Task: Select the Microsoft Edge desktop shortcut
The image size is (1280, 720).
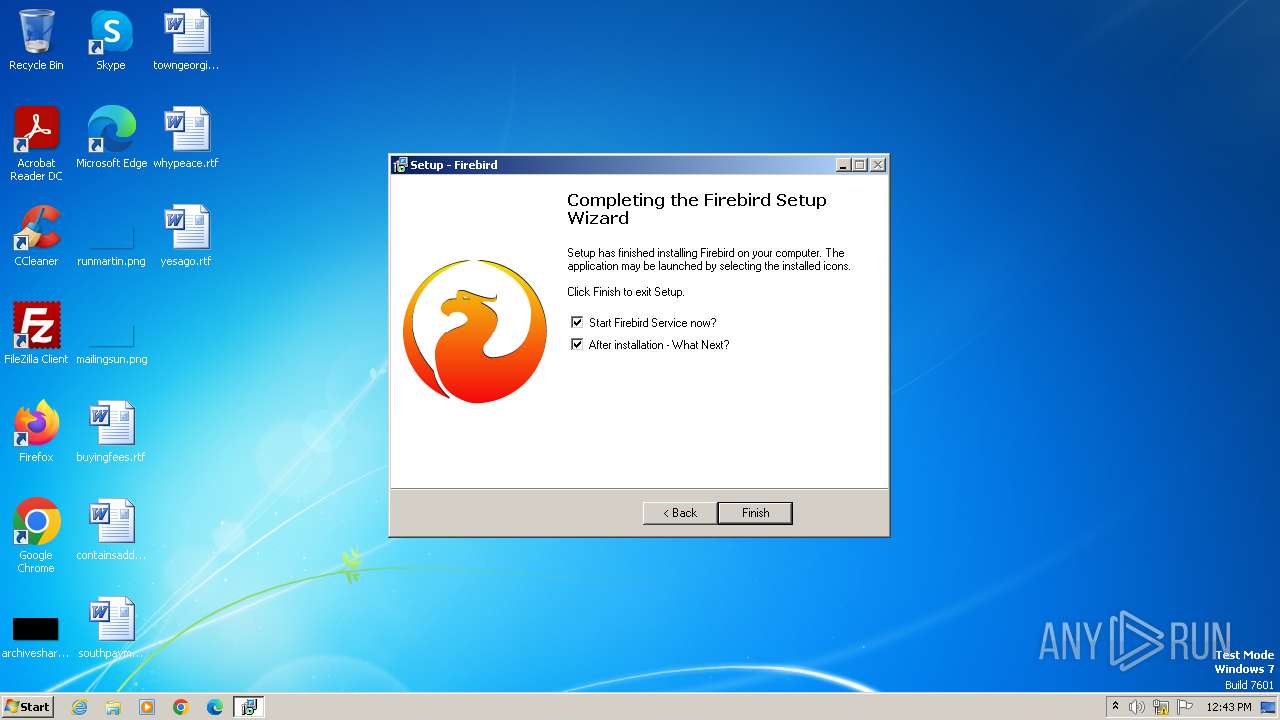Action: [x=111, y=138]
